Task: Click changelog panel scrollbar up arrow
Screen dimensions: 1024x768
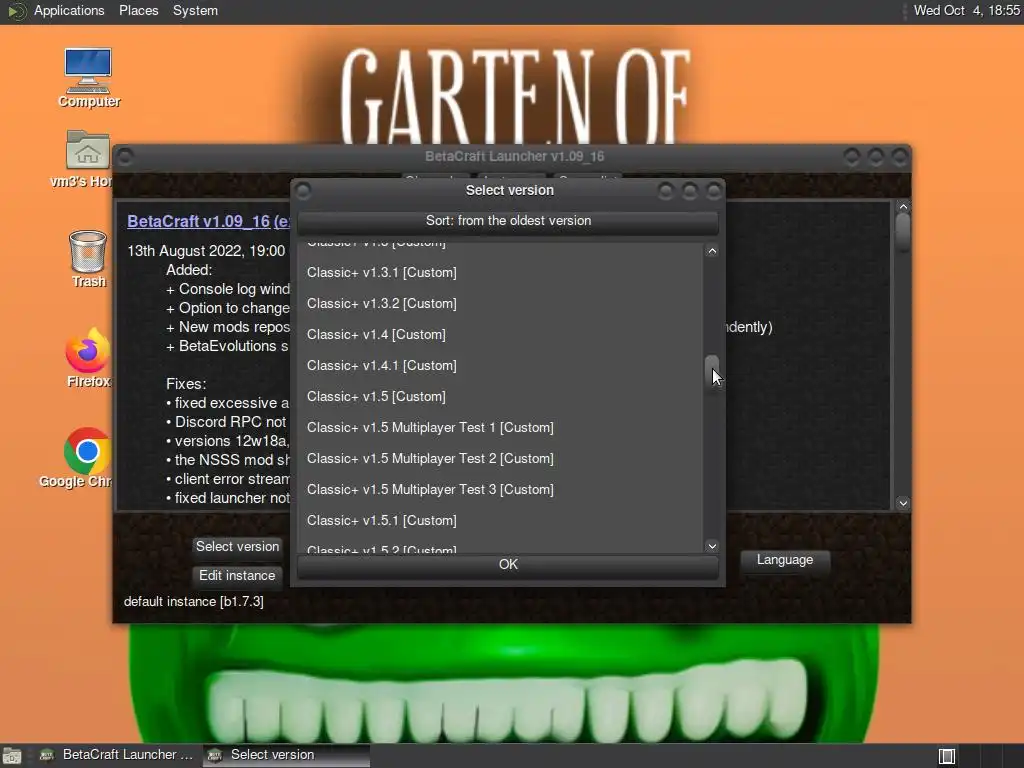Action: pos(903,207)
